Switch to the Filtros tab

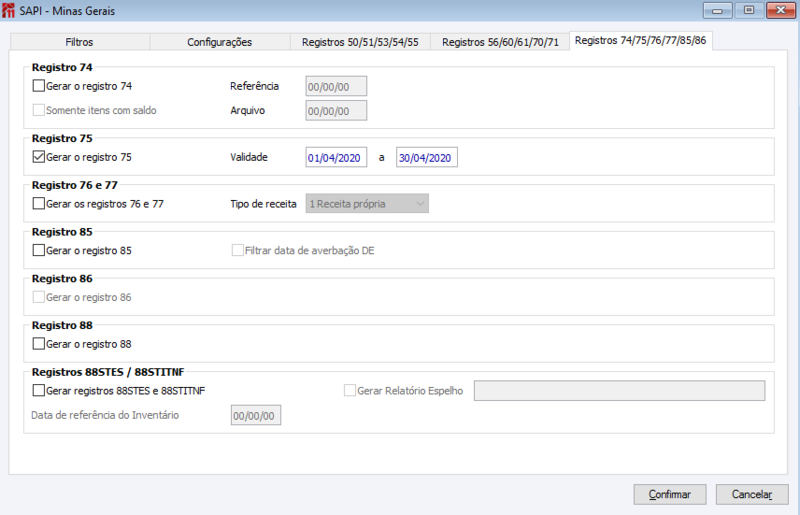(80, 42)
